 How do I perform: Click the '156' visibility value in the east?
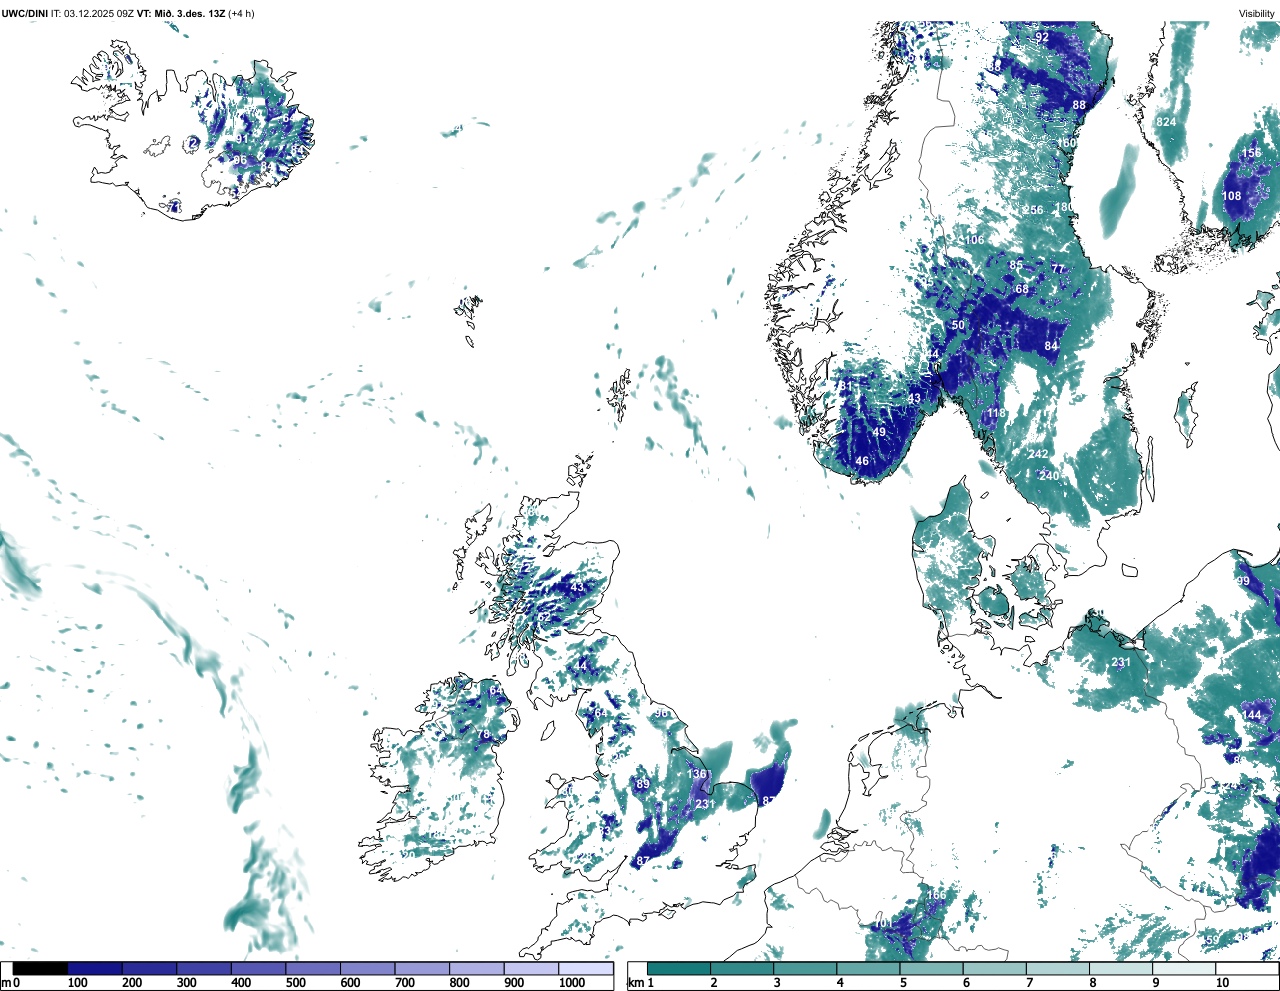click(1251, 153)
